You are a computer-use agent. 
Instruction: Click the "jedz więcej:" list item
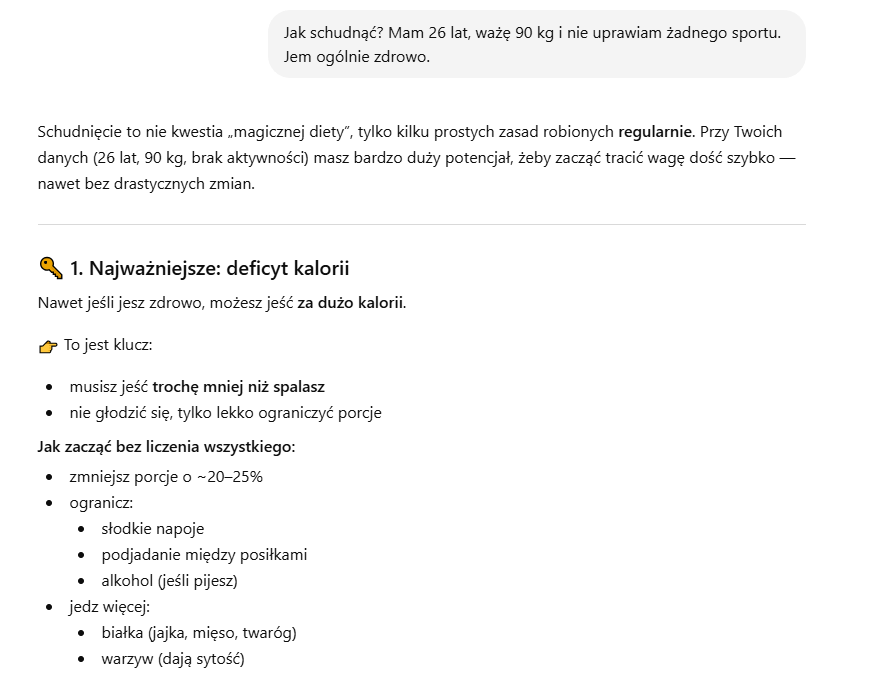point(110,607)
